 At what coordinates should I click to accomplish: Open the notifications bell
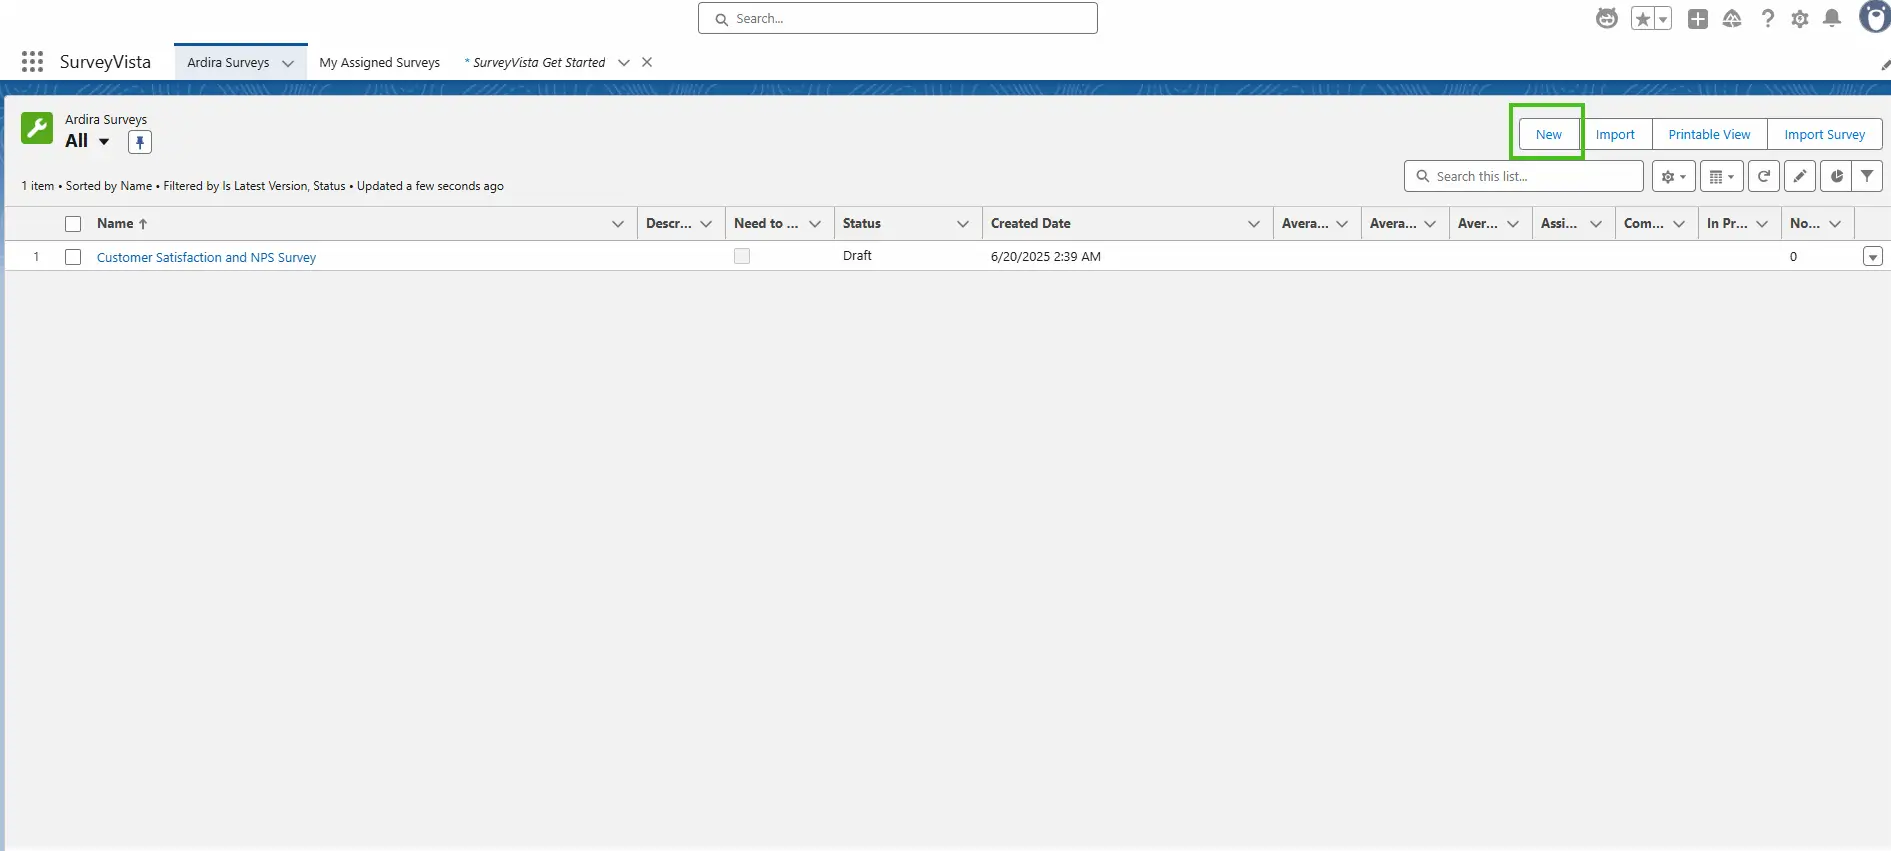coord(1832,18)
